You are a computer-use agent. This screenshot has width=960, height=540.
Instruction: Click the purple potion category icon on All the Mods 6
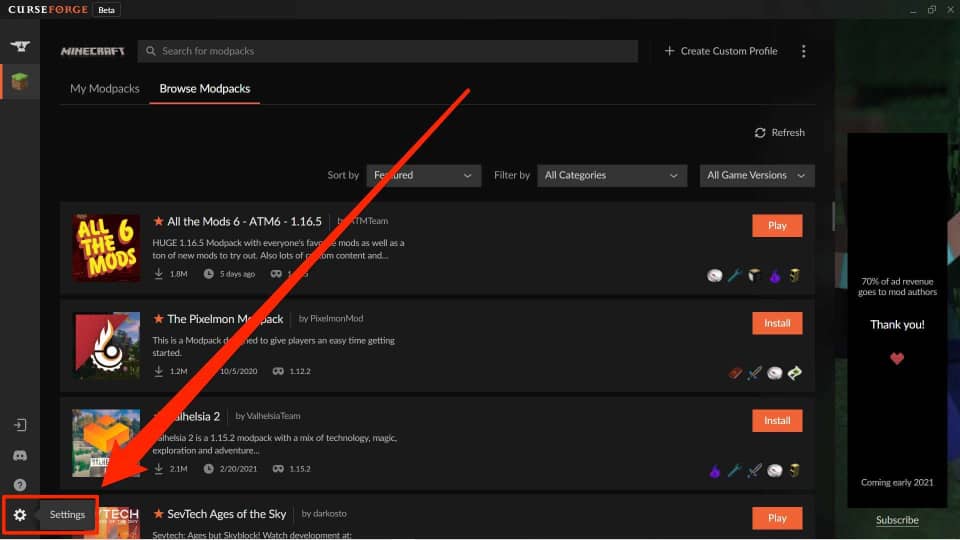point(774,276)
